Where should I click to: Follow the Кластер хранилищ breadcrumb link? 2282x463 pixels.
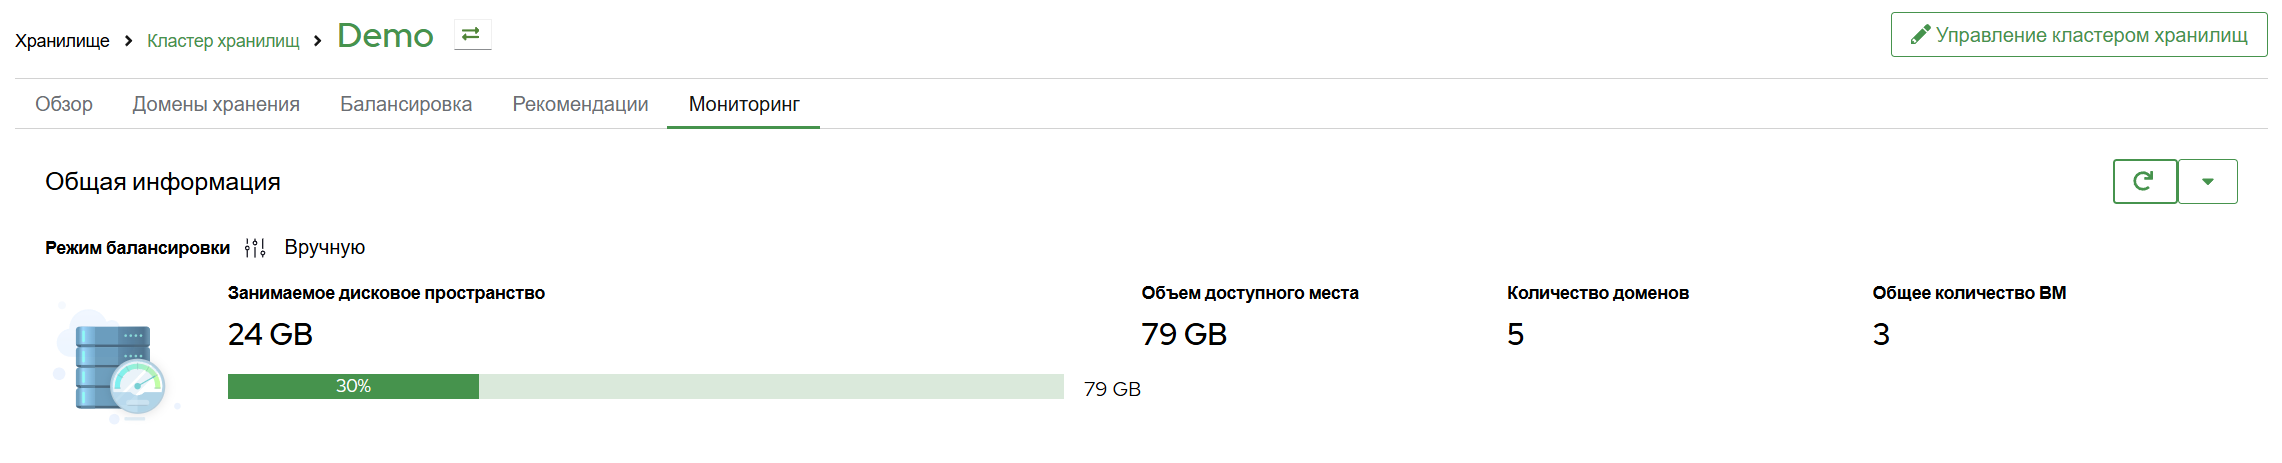(x=223, y=41)
